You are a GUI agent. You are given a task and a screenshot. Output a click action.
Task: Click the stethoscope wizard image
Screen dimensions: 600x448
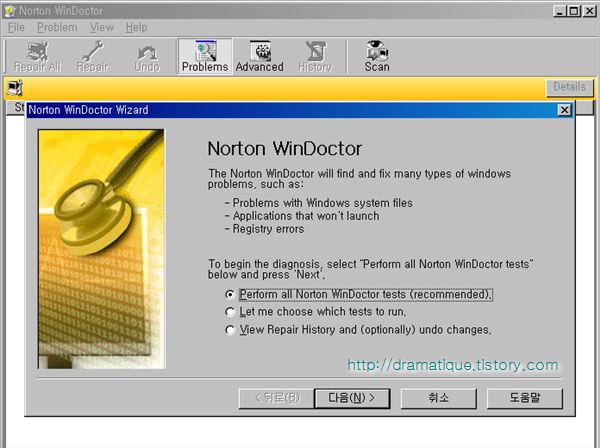click(x=102, y=249)
